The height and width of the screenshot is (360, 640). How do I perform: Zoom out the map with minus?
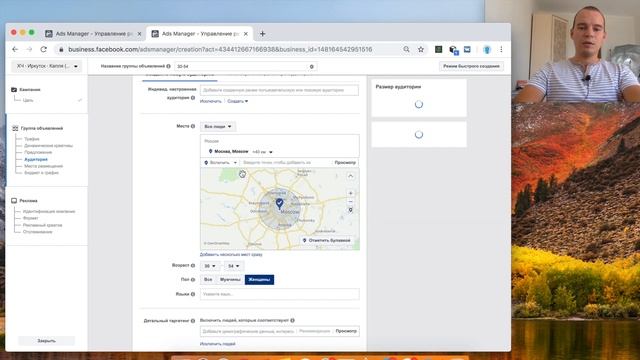351,202
